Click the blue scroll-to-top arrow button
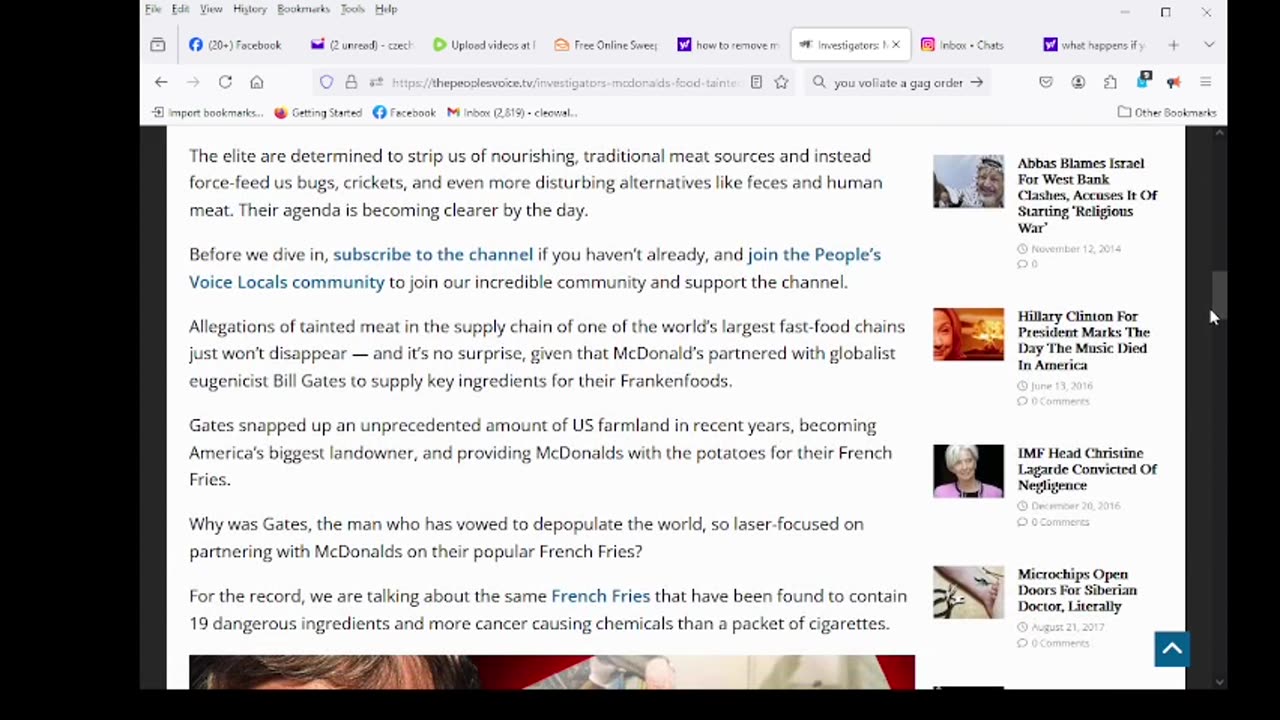Screen dimensions: 1280x720 click(1172, 649)
